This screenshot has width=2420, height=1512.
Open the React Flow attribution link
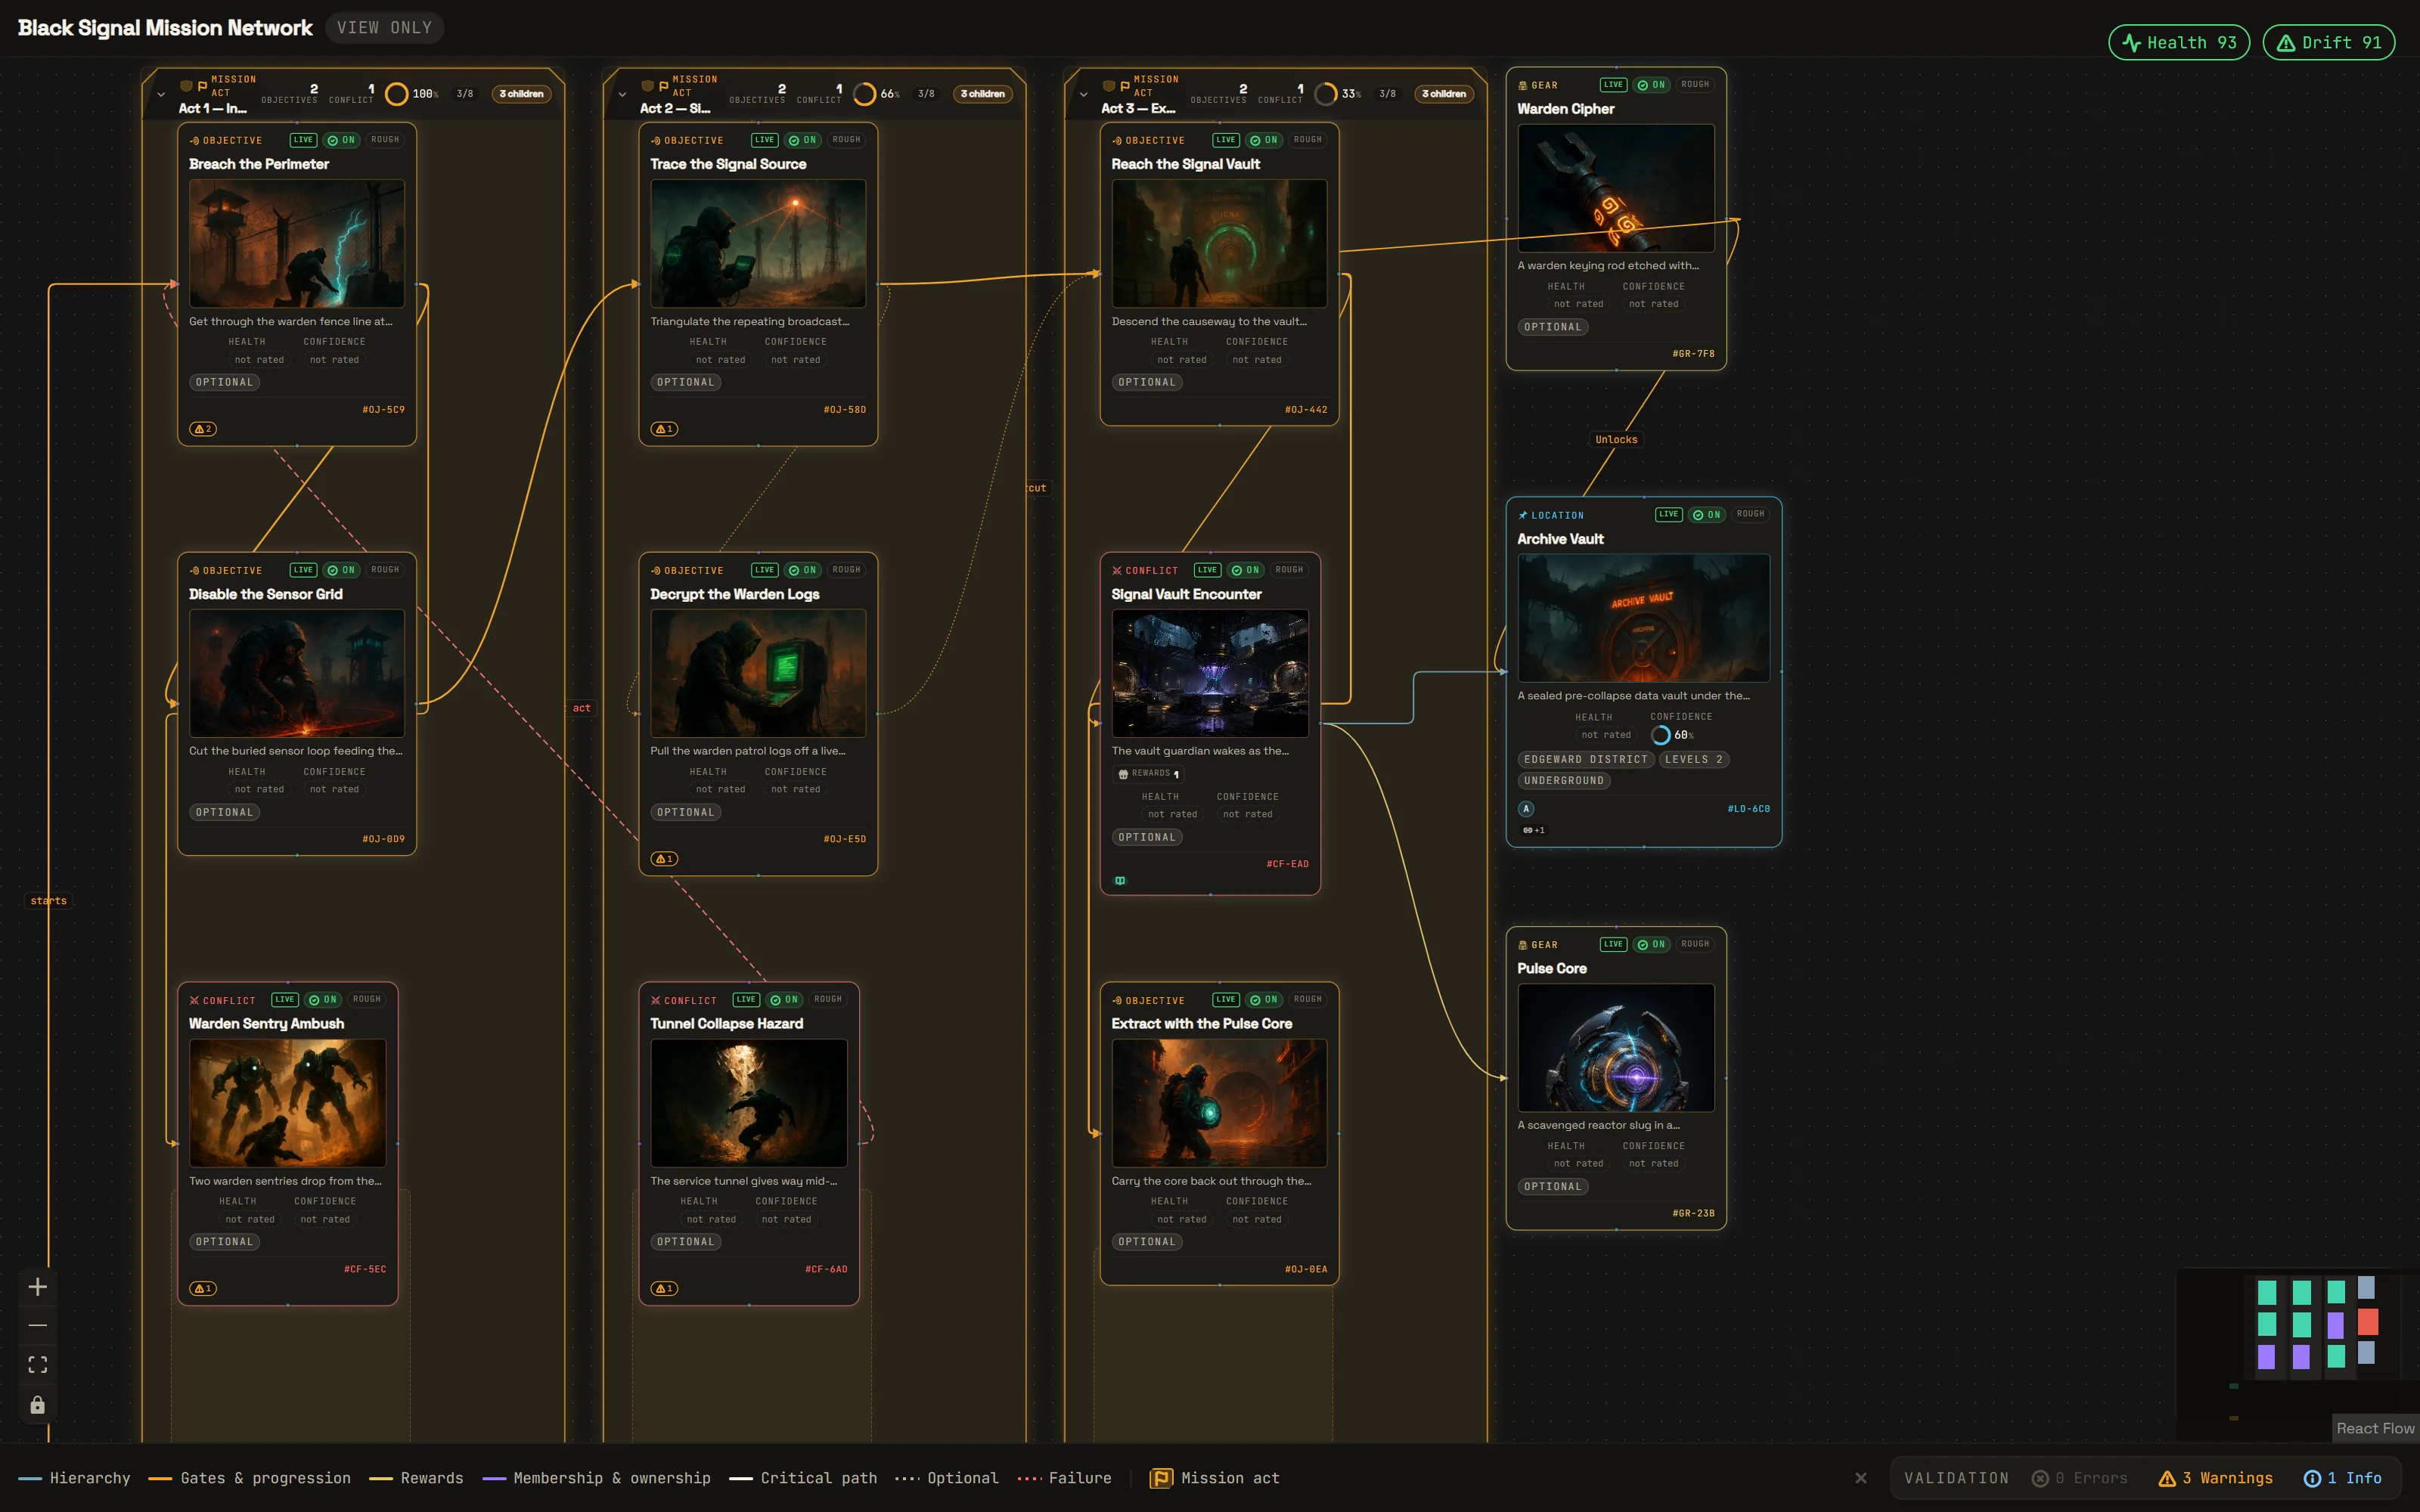(x=2375, y=1429)
